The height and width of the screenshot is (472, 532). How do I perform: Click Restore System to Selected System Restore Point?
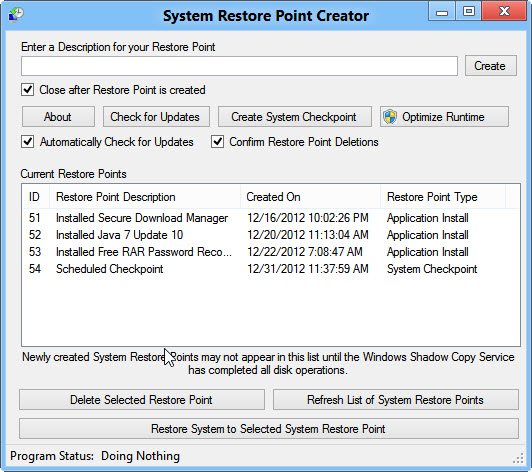pyautogui.click(x=269, y=429)
